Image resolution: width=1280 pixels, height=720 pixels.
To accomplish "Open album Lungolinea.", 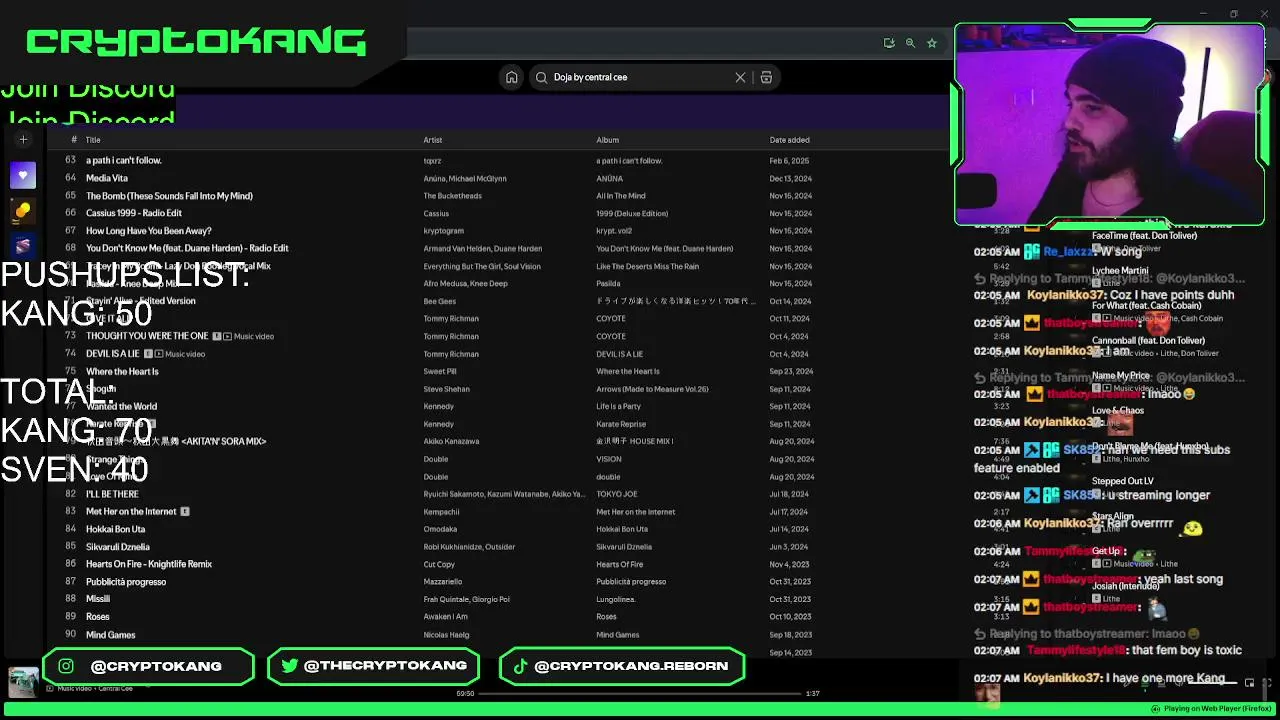I will coord(616,599).
